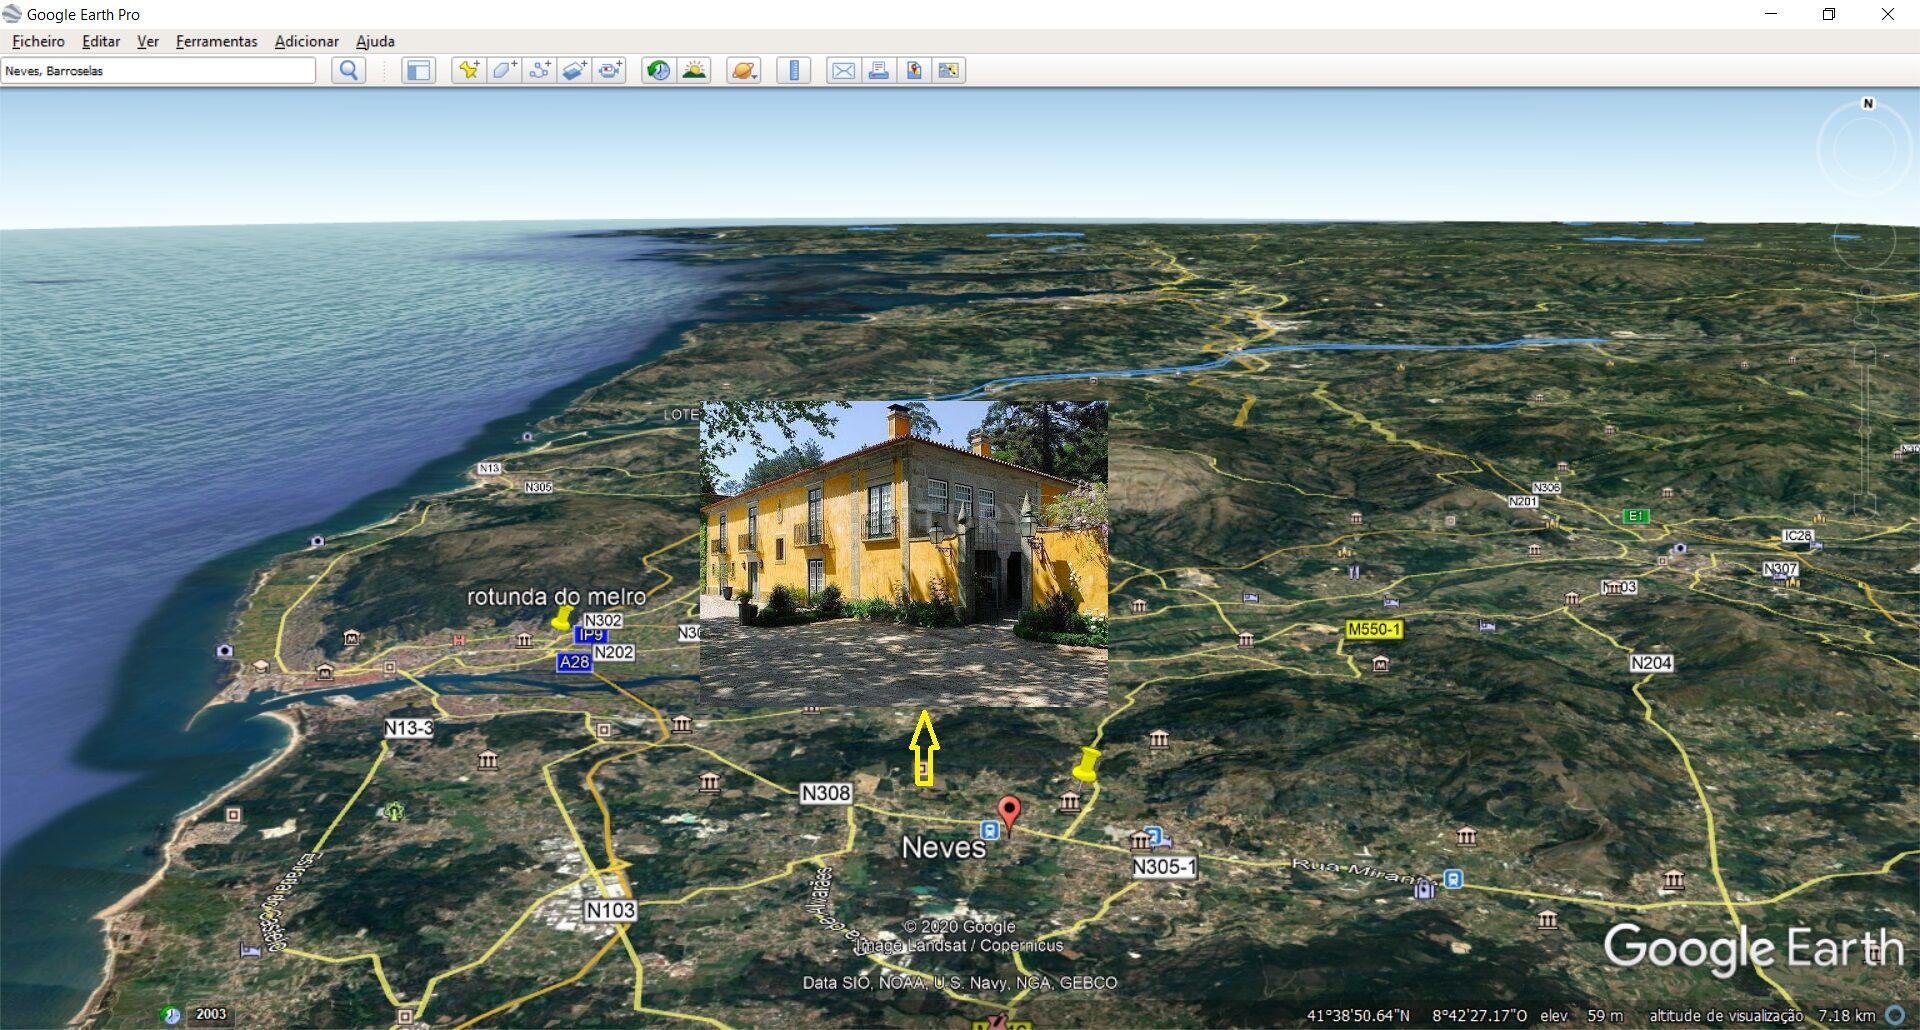1920x1030 pixels.
Task: Click the Email envelope icon
Action: [843, 70]
